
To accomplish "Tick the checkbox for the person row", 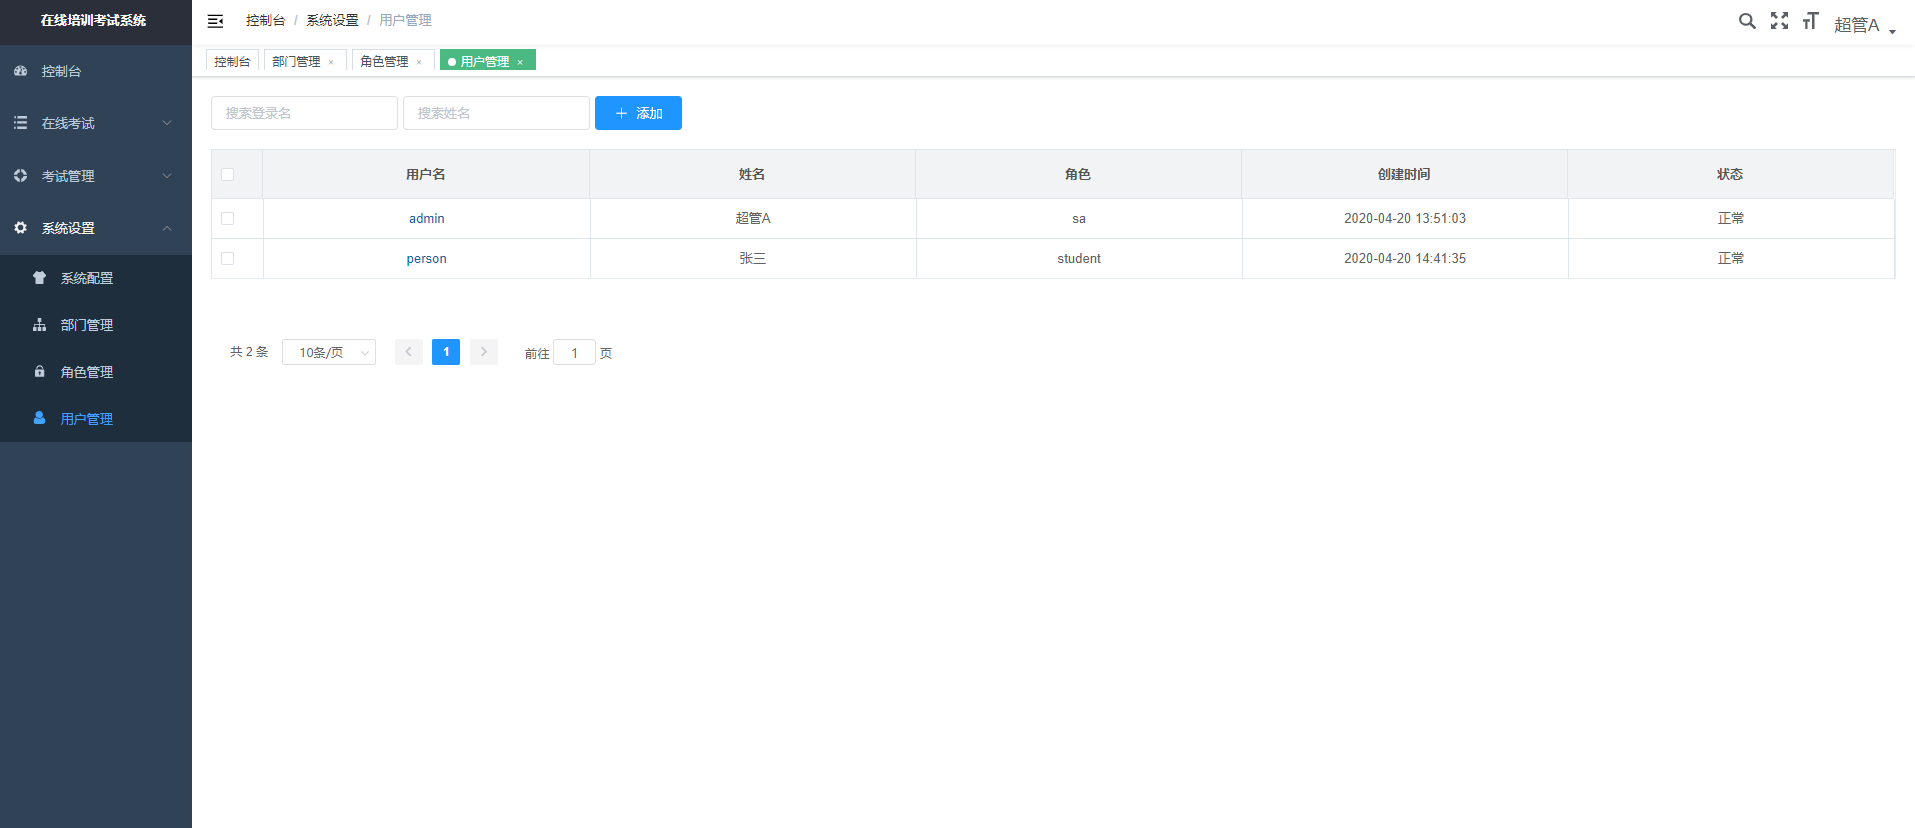I will 228,258.
